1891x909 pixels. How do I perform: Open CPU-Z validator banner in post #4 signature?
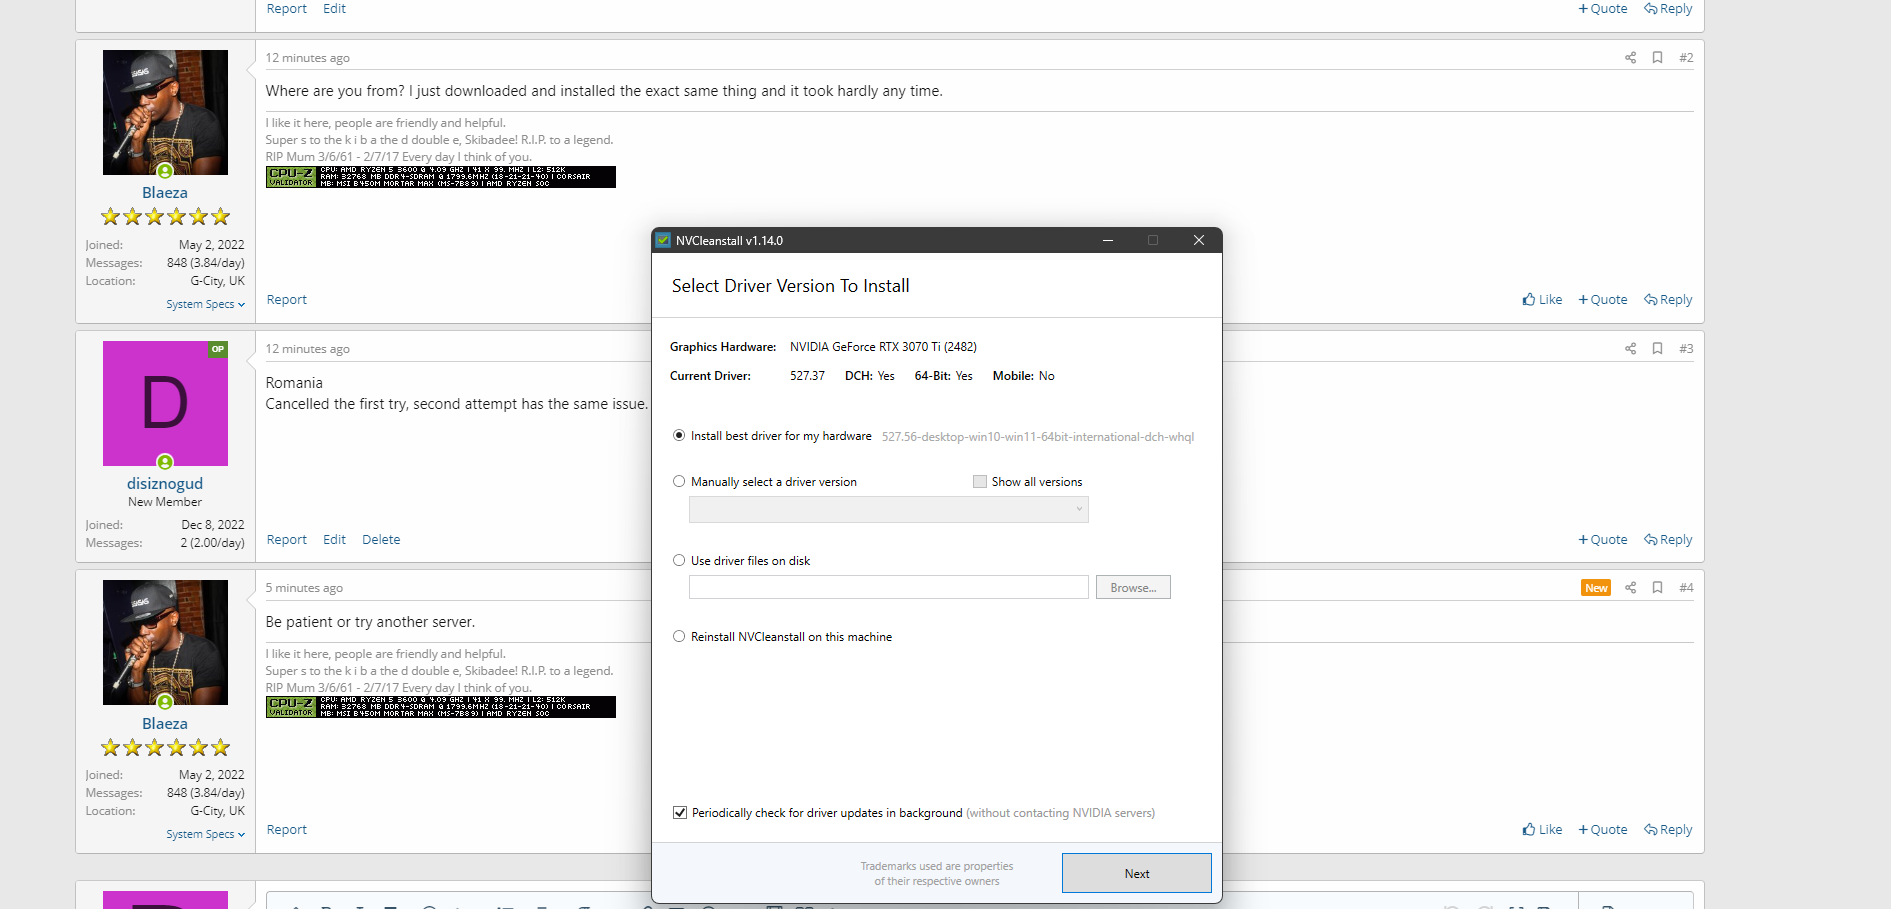(x=441, y=707)
